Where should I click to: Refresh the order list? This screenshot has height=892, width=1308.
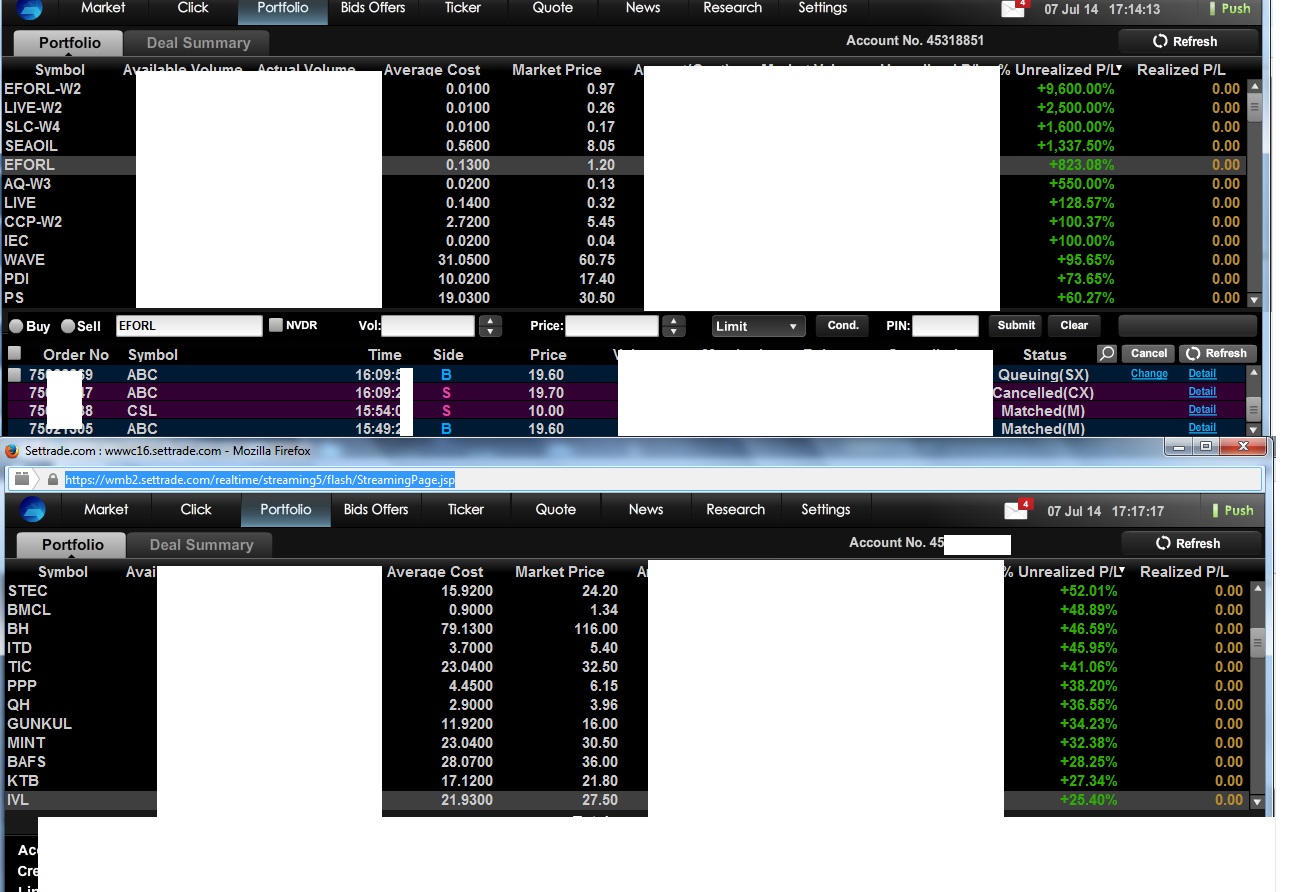click(x=1218, y=354)
